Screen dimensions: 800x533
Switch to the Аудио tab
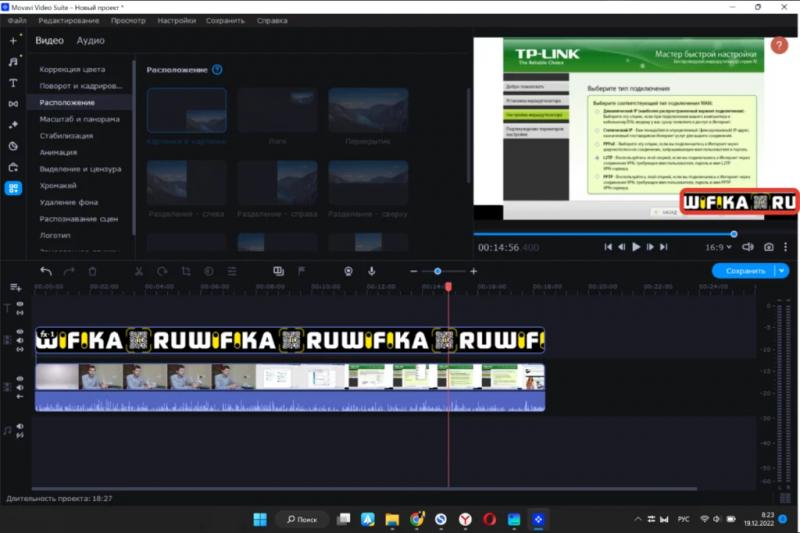coord(91,41)
